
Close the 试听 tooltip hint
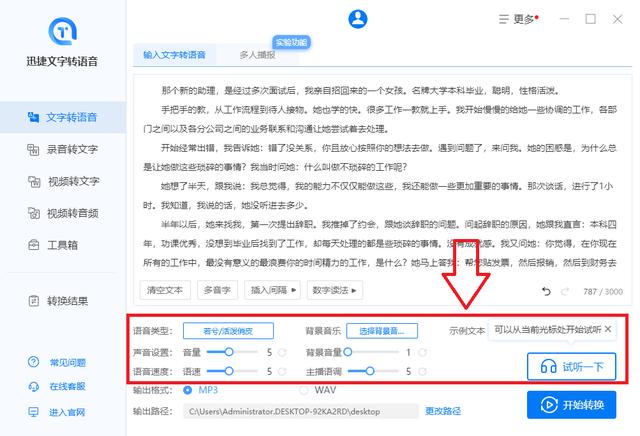(608, 329)
